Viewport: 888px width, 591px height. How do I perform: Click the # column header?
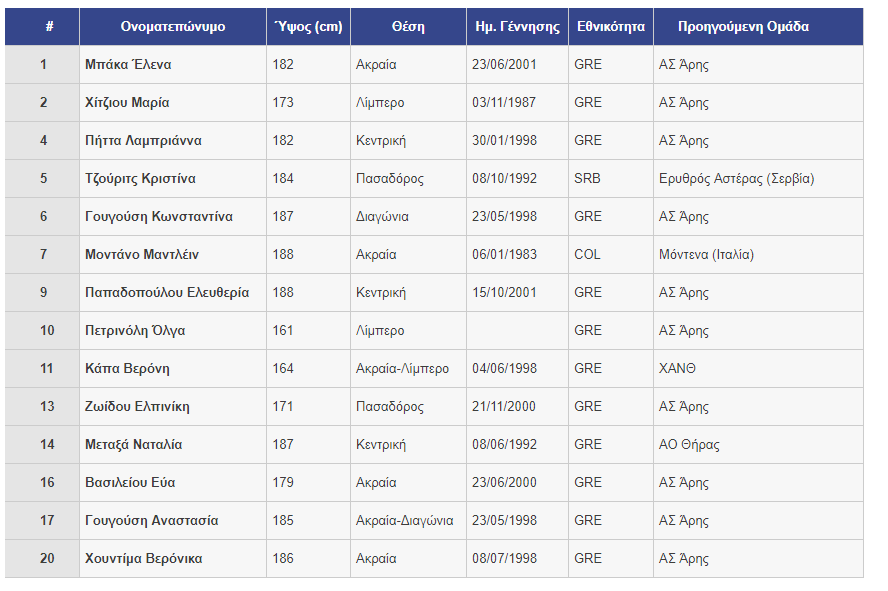[42, 27]
